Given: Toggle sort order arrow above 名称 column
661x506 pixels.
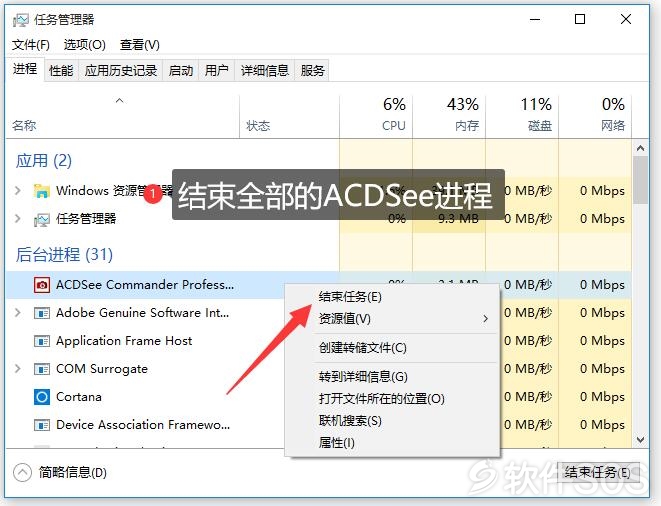Looking at the screenshot, I should 120,100.
